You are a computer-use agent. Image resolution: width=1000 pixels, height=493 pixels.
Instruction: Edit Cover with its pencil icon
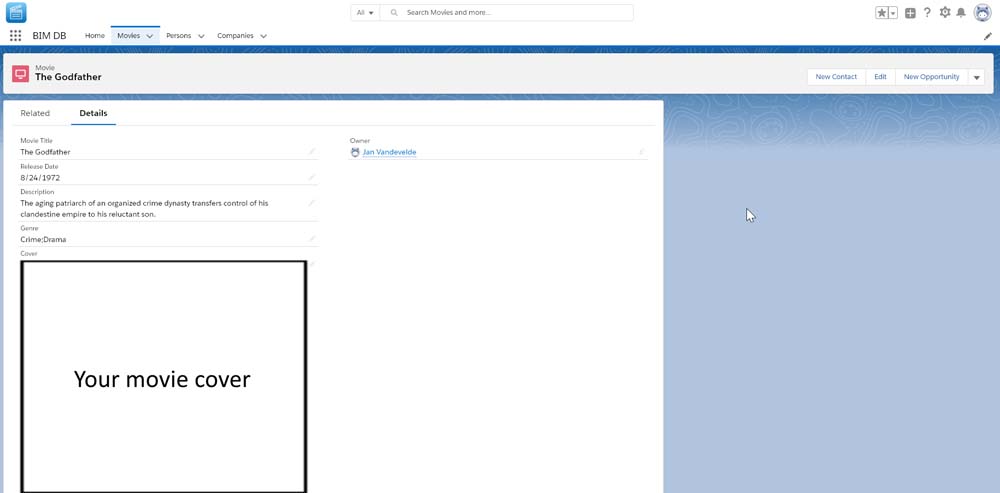point(312,263)
